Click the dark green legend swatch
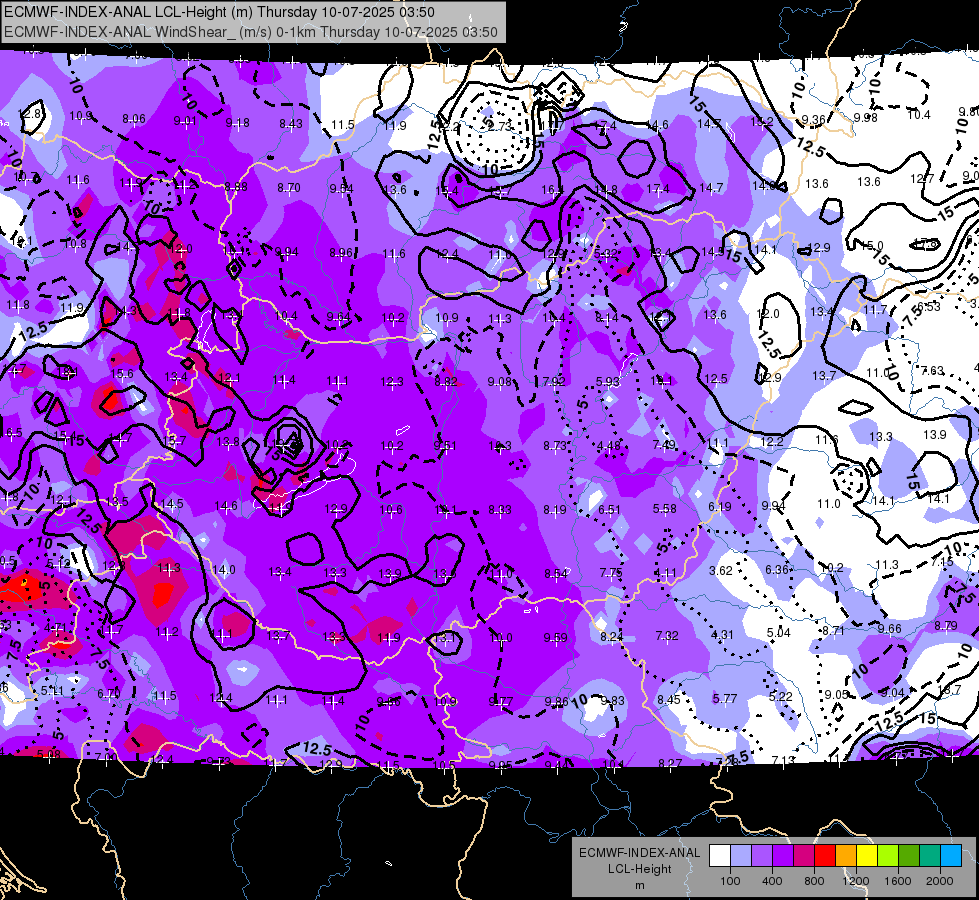 pos(909,856)
